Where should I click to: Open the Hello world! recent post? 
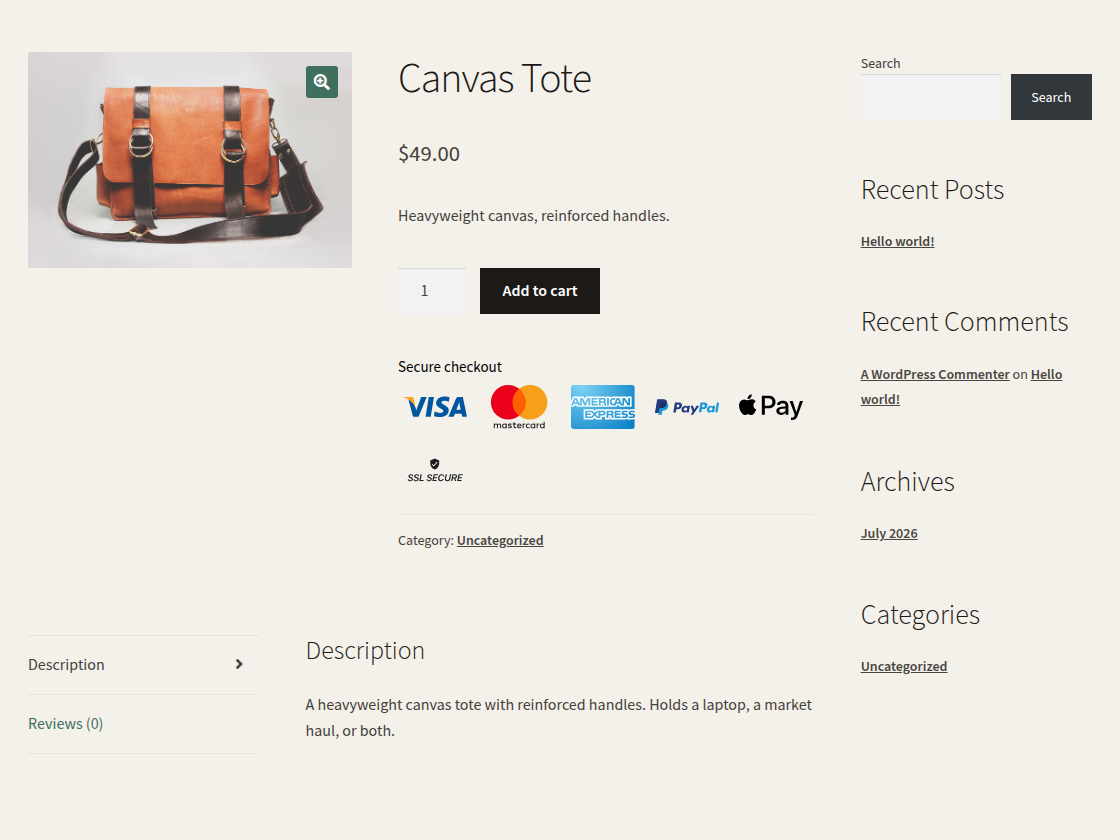[x=897, y=241]
